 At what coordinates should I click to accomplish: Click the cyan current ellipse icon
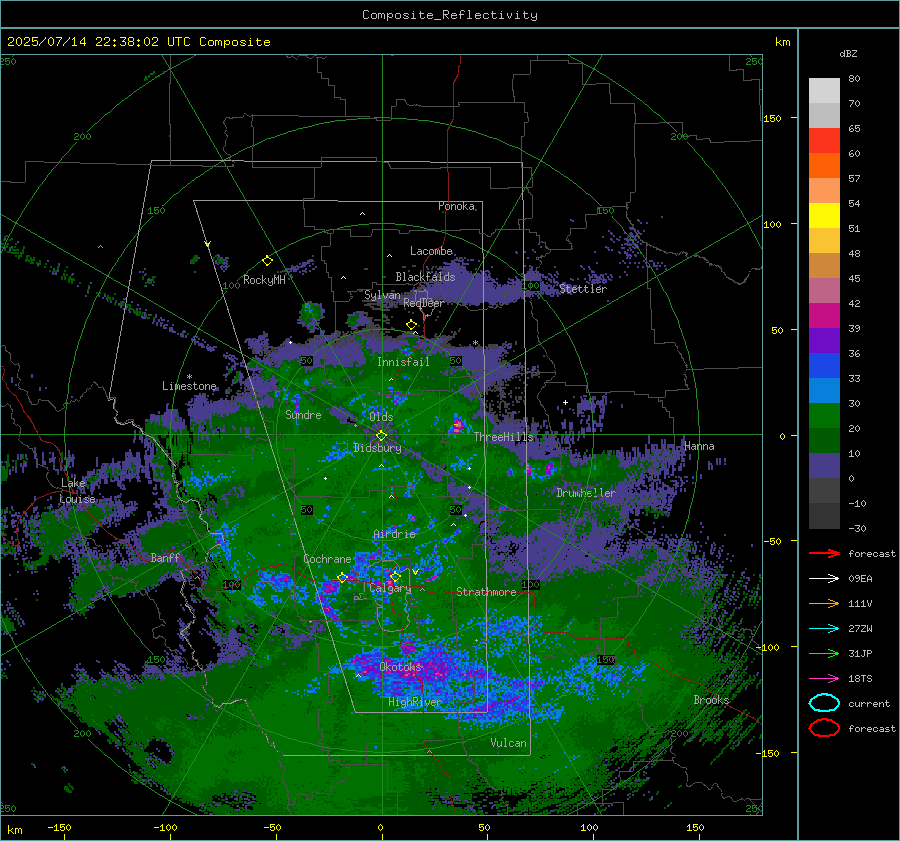[824, 703]
